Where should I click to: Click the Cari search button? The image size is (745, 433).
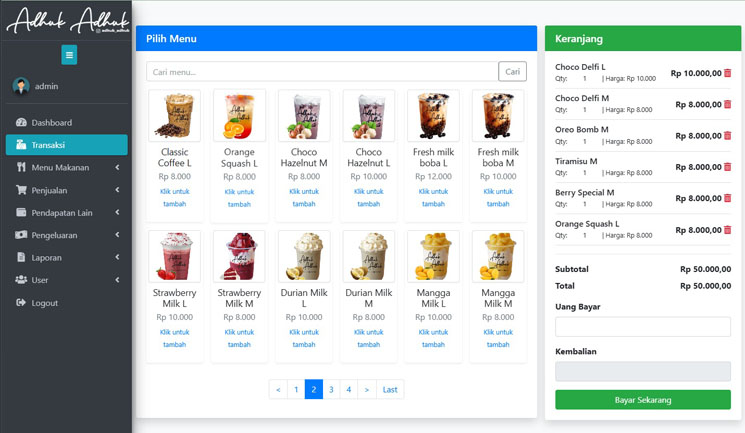(512, 72)
